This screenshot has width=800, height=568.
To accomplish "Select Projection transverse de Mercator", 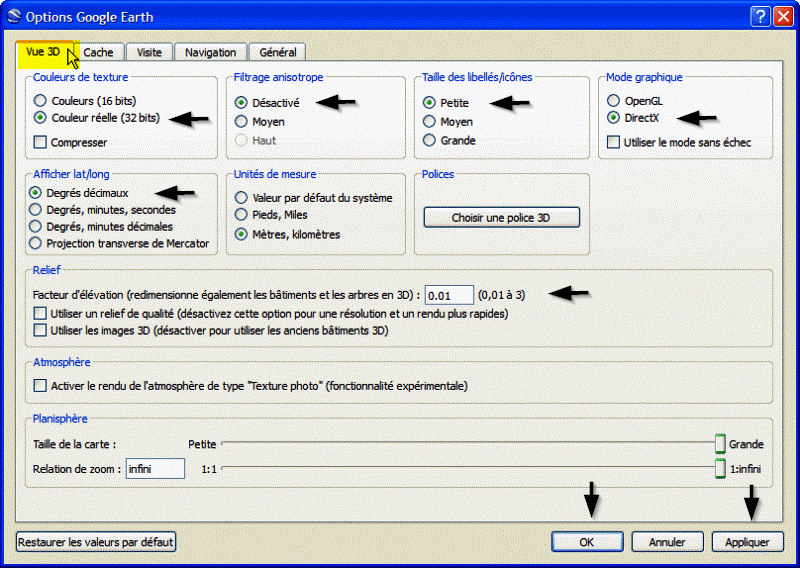I will click(x=35, y=243).
